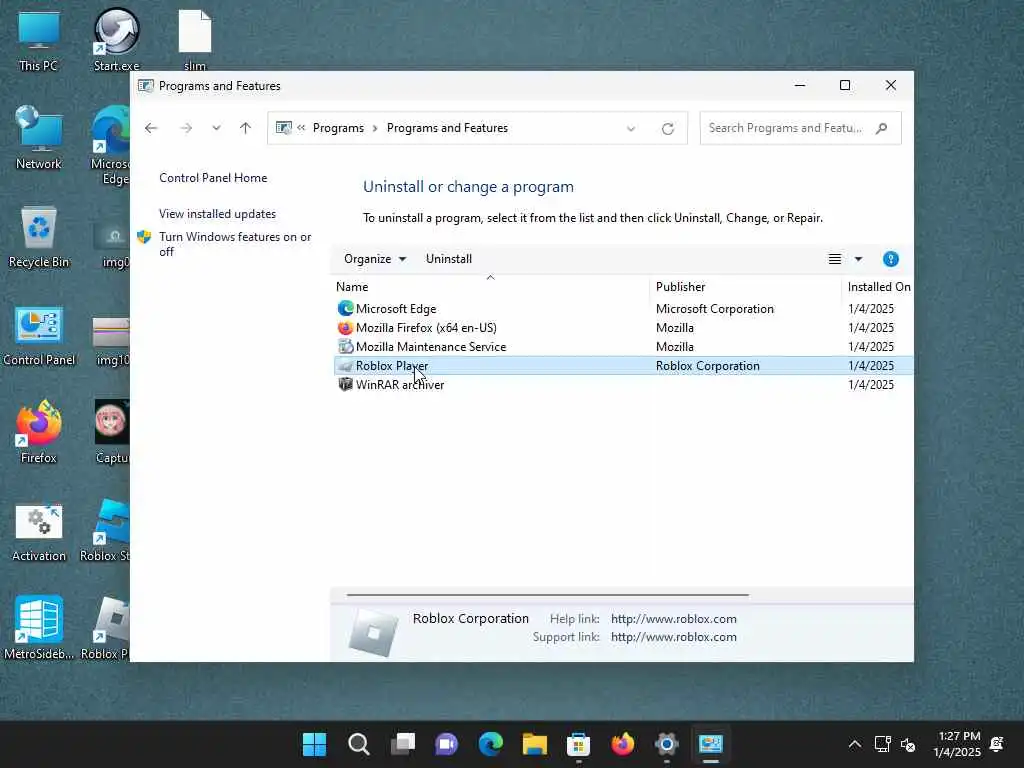The image size is (1024, 768).
Task: Click the search magnifier icon
Action: pyautogui.click(x=882, y=128)
